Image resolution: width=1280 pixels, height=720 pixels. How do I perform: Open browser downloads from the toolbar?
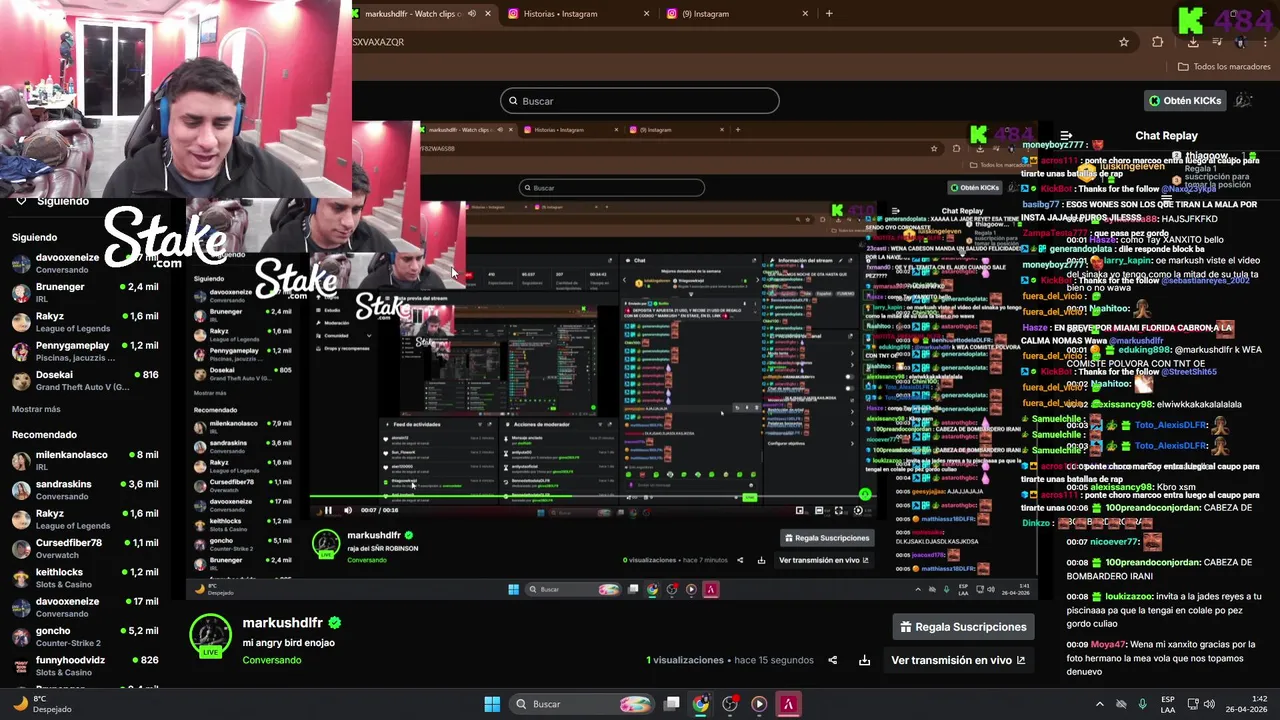1193,42
